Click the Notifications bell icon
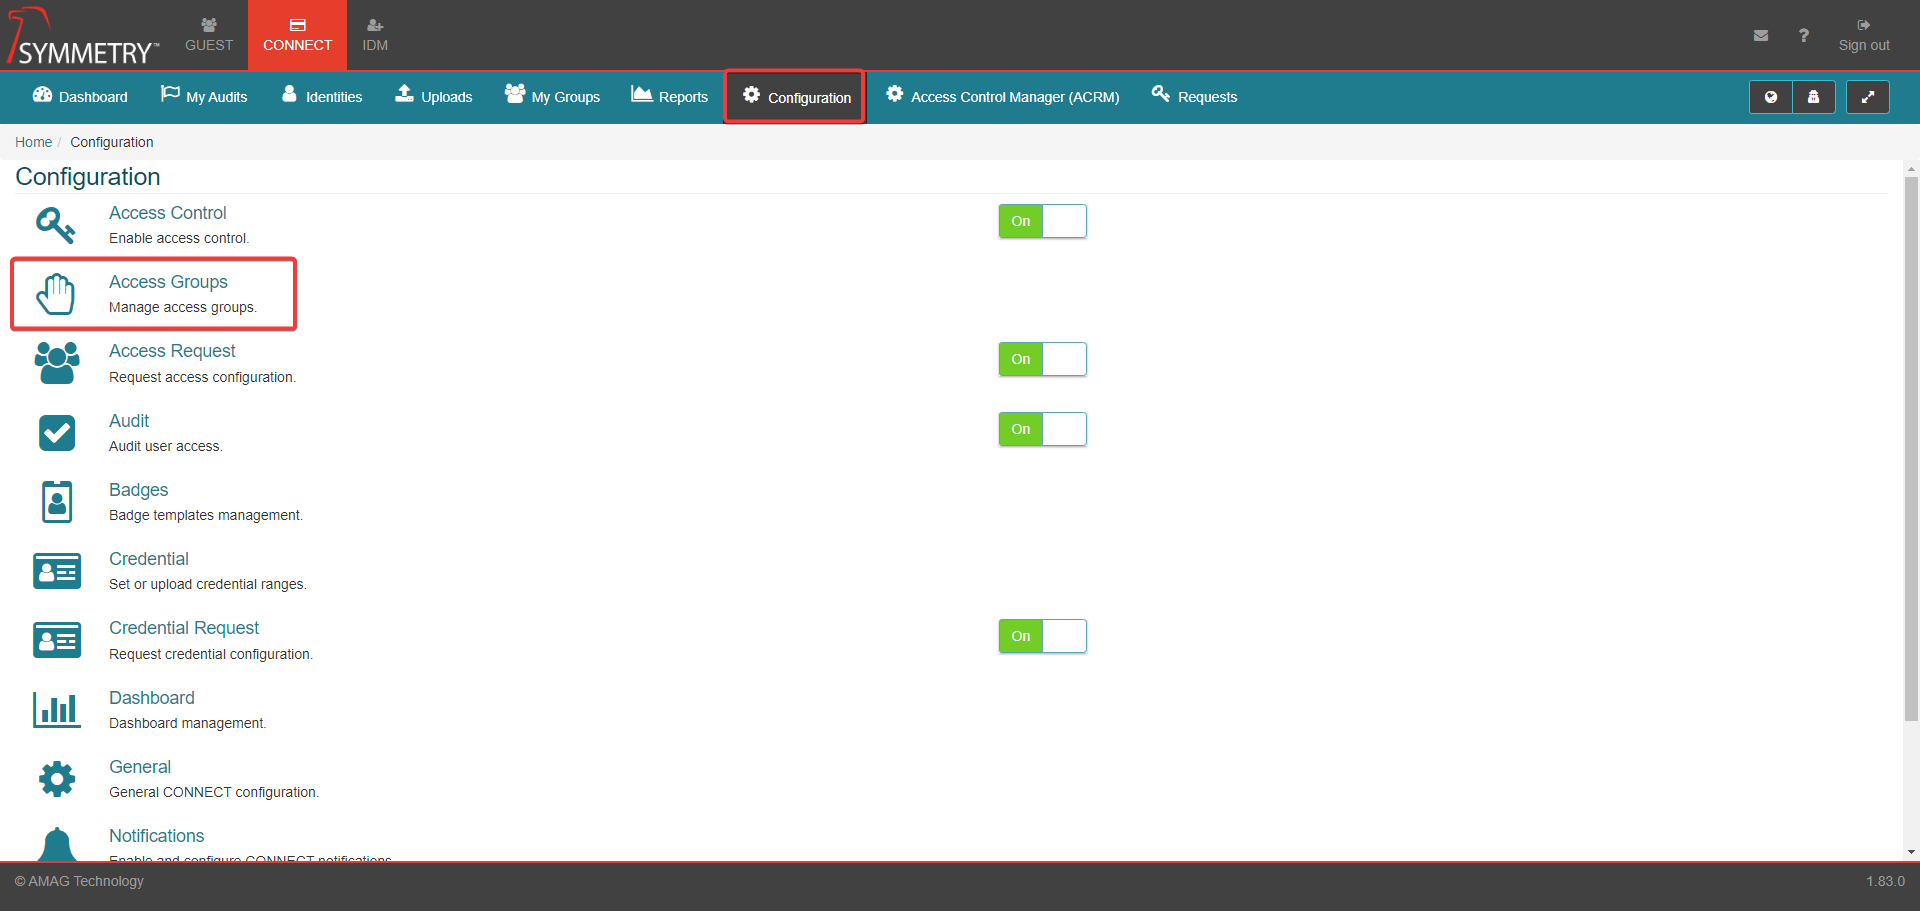 (x=56, y=845)
